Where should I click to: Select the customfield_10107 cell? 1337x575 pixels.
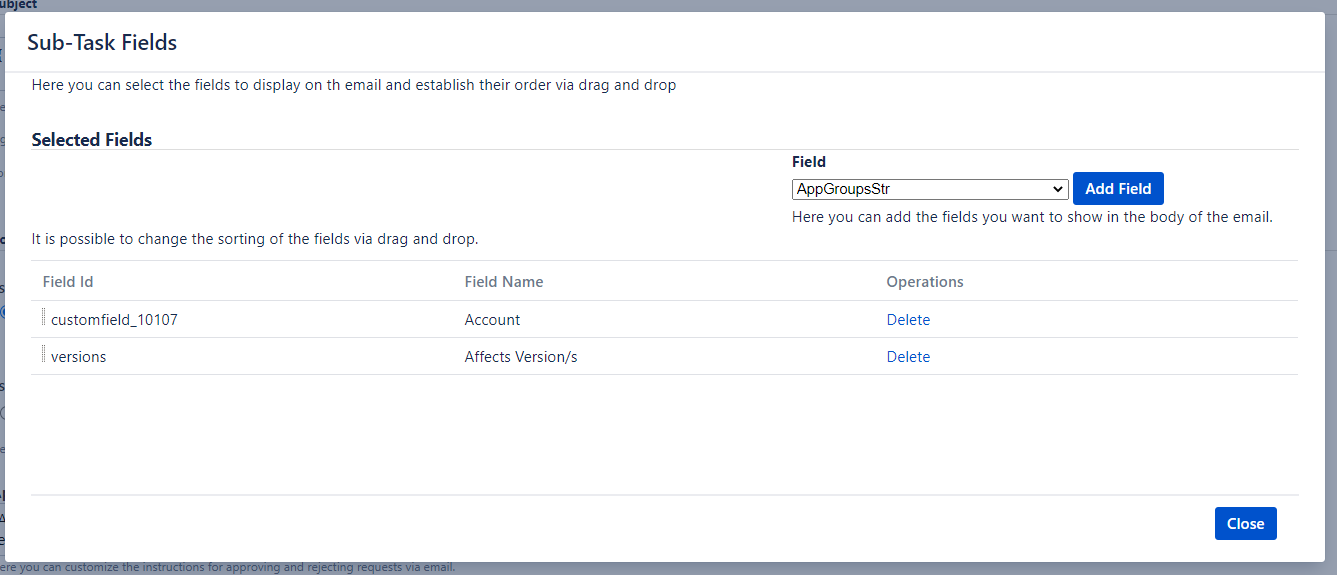114,320
